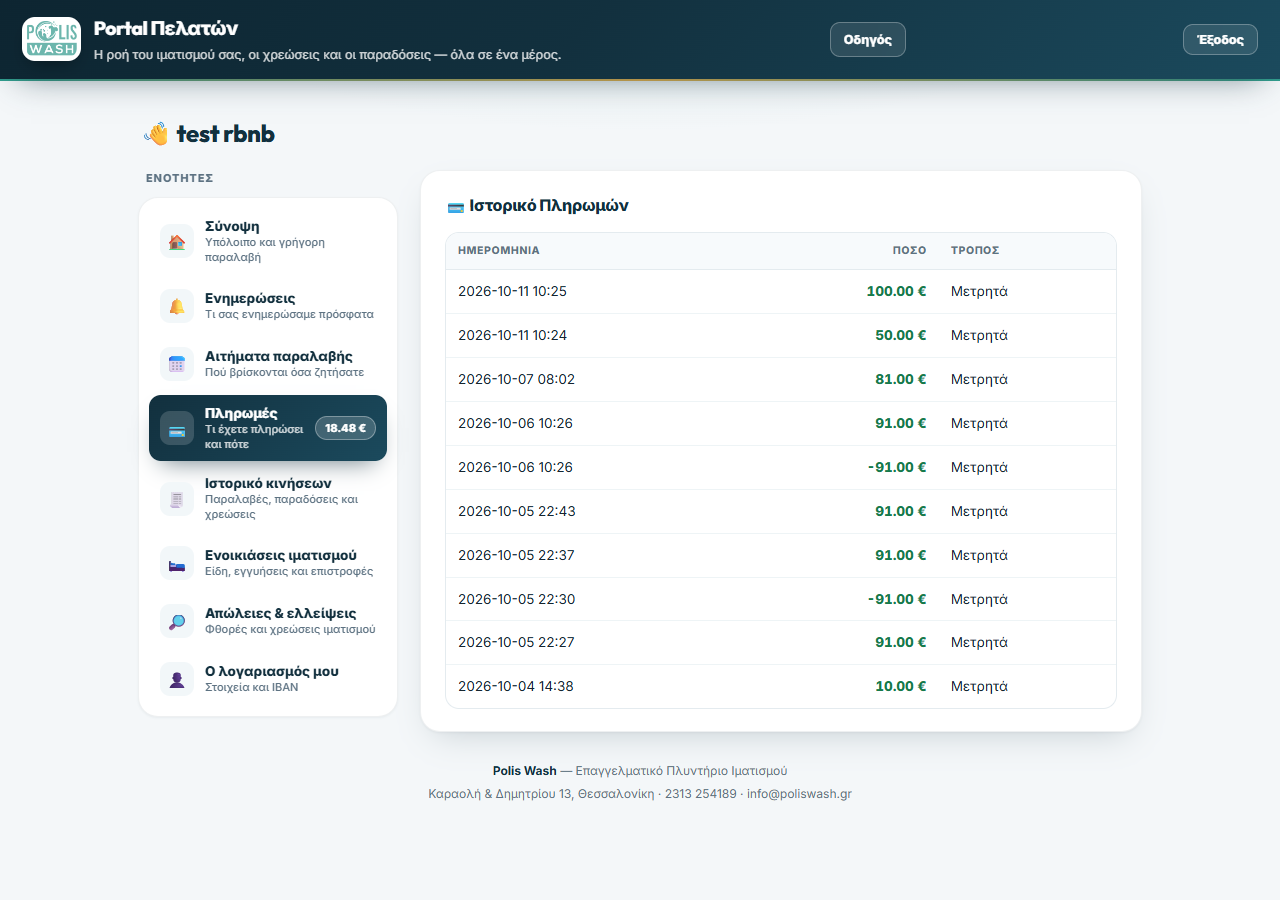Viewport: 1280px width, 900px height.
Task: Click the waving hand emoji near test rbnb
Action: [x=157, y=134]
